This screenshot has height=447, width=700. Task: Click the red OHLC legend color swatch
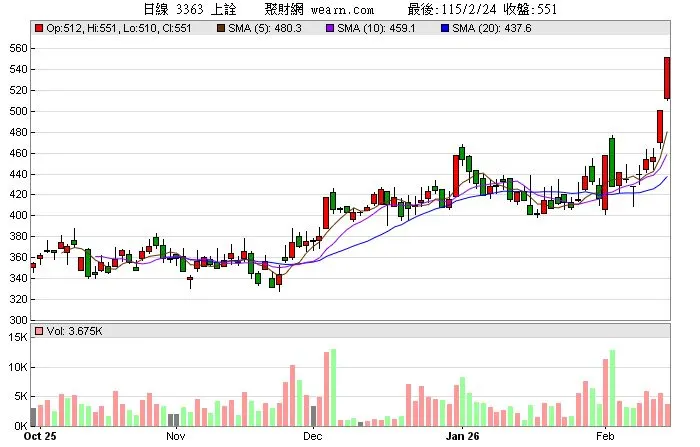pos(39,28)
